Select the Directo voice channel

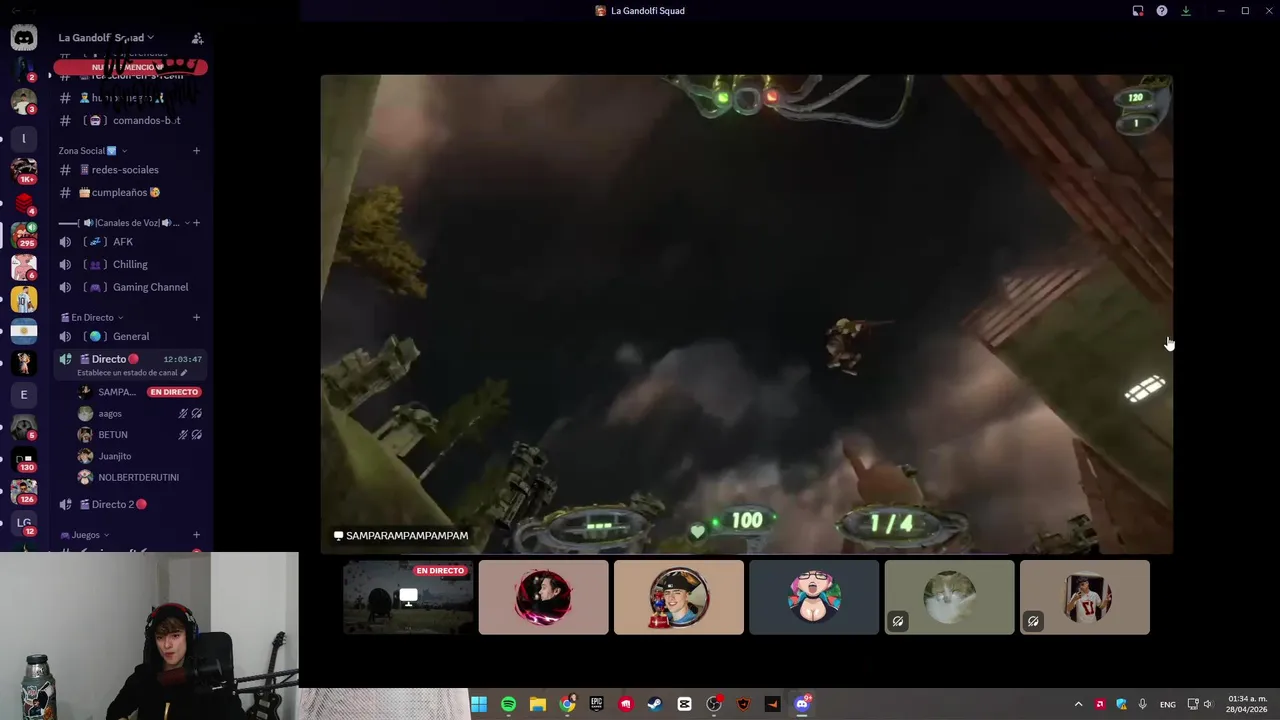click(x=130, y=365)
